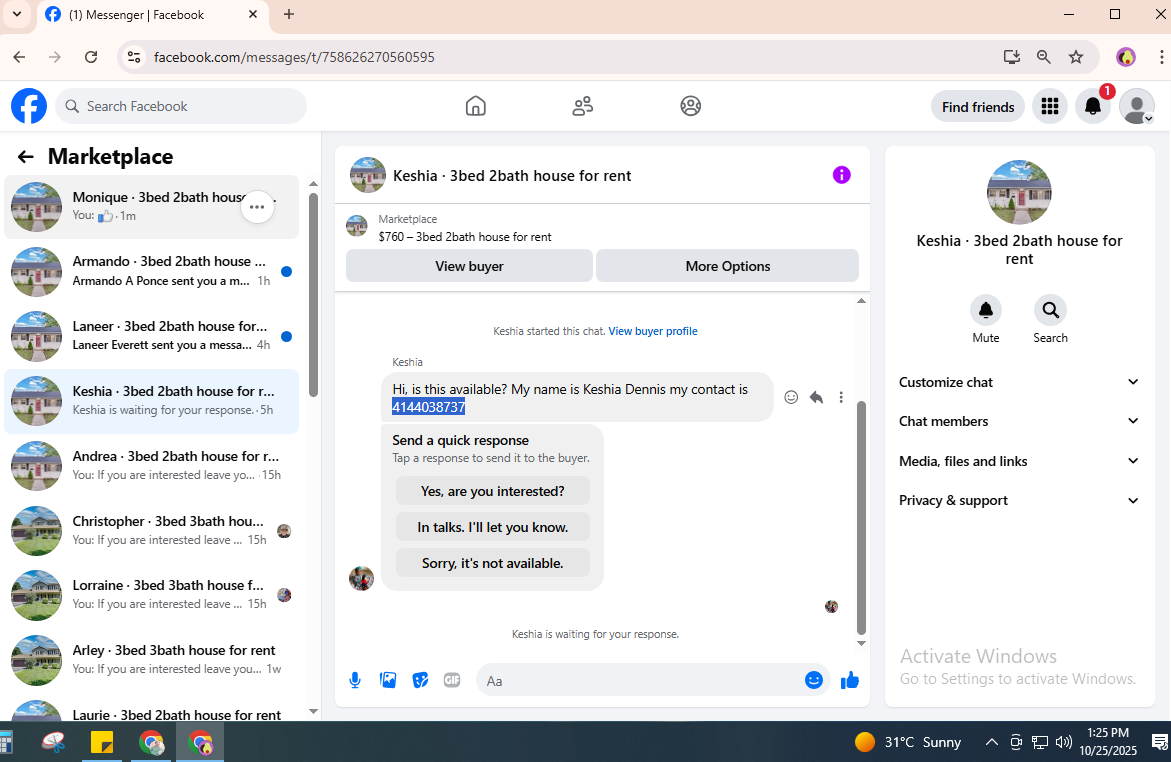Click Find friends button

coord(978,107)
